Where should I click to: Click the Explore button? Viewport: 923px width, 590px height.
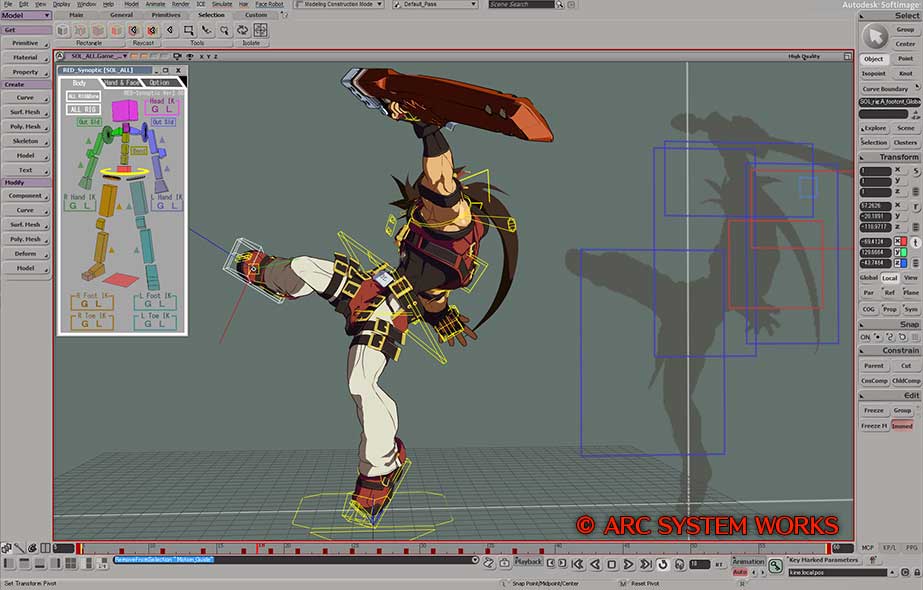[x=874, y=128]
